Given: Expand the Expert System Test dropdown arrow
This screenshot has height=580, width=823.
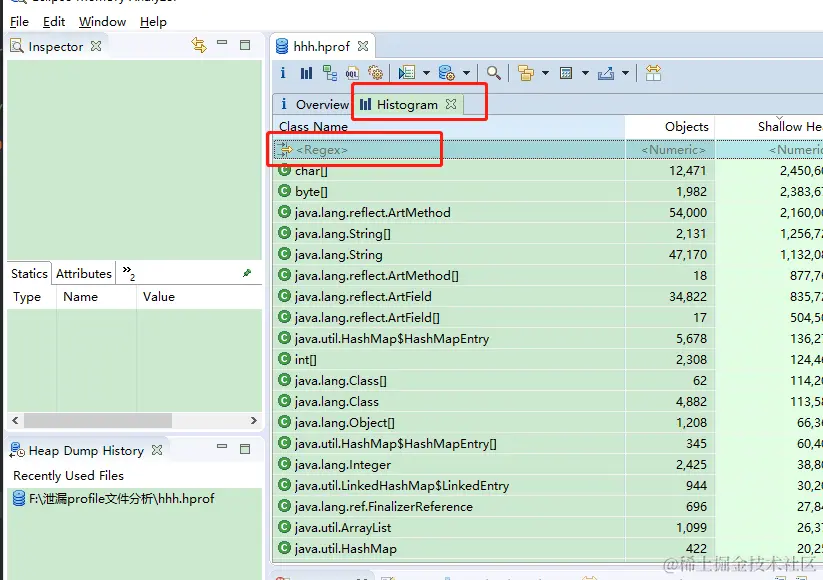Looking at the screenshot, I should (x=426, y=73).
